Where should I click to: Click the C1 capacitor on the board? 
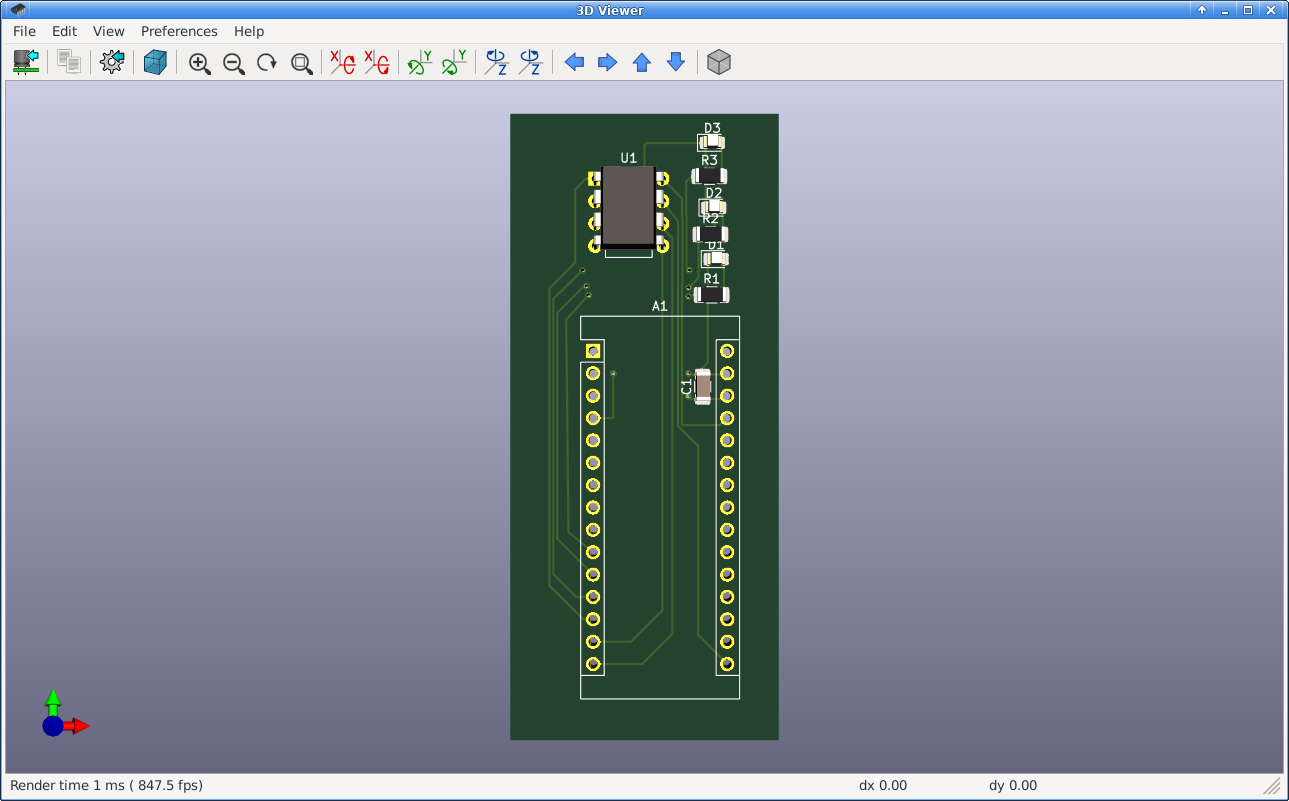click(703, 386)
